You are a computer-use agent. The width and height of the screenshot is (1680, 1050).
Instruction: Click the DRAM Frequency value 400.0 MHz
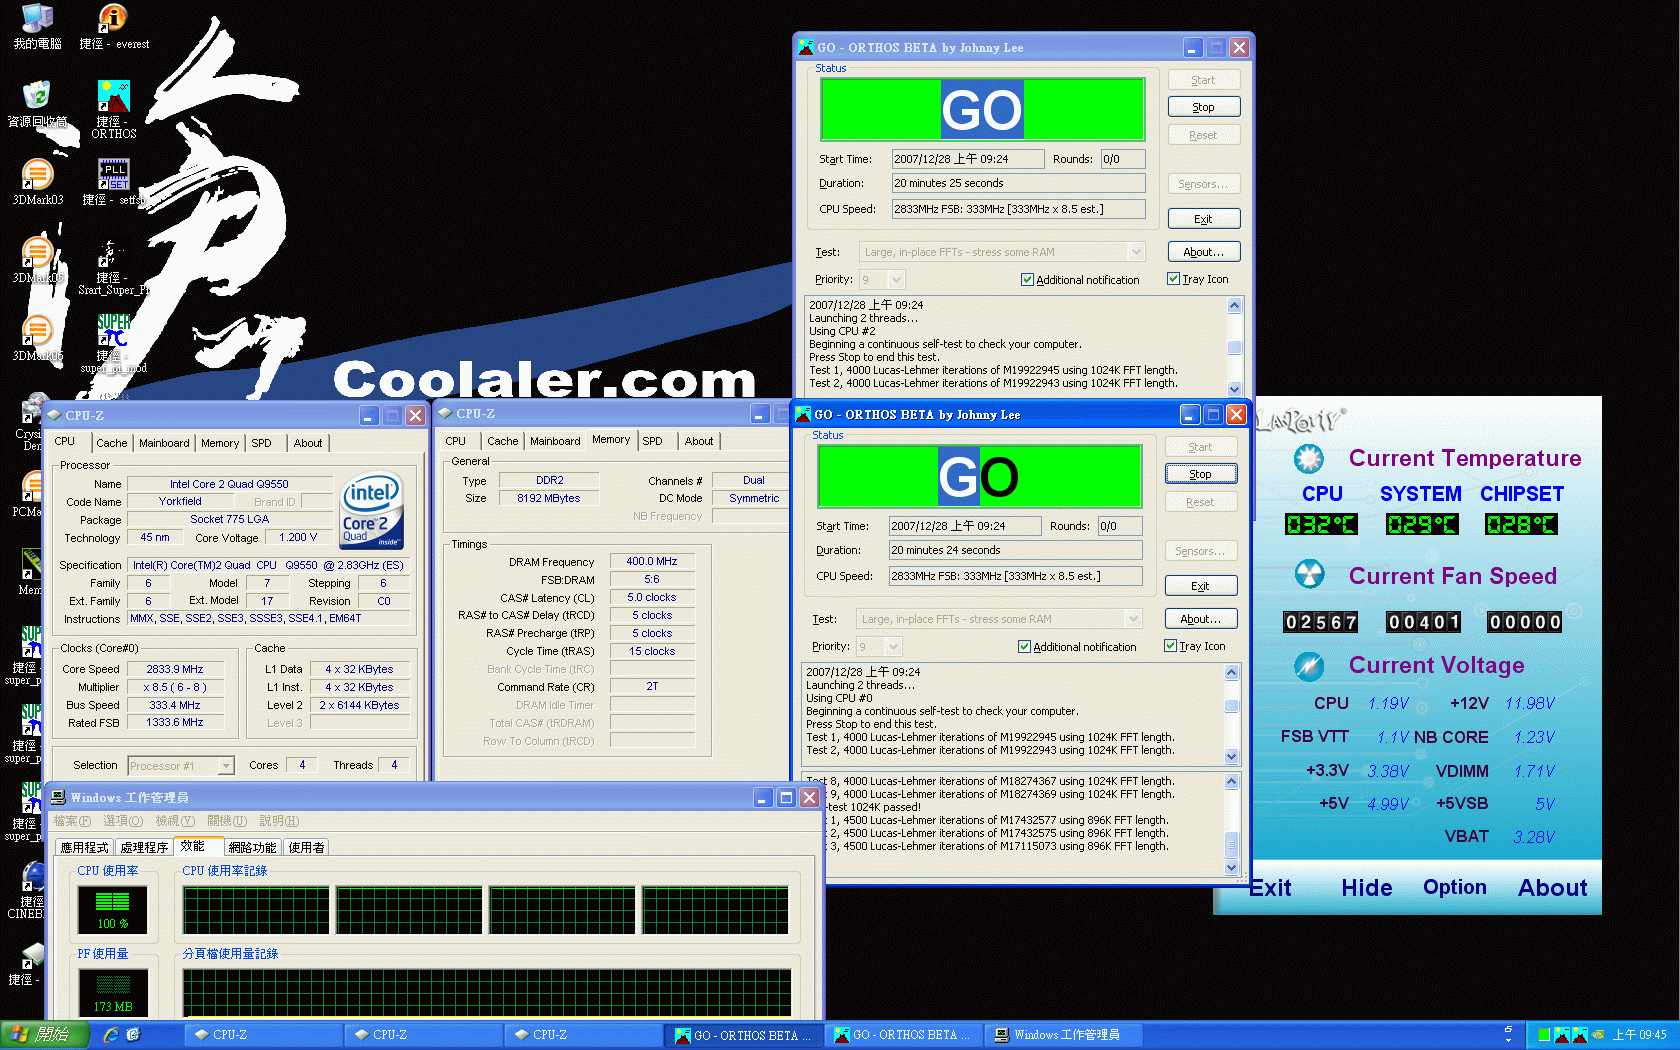[x=652, y=562]
